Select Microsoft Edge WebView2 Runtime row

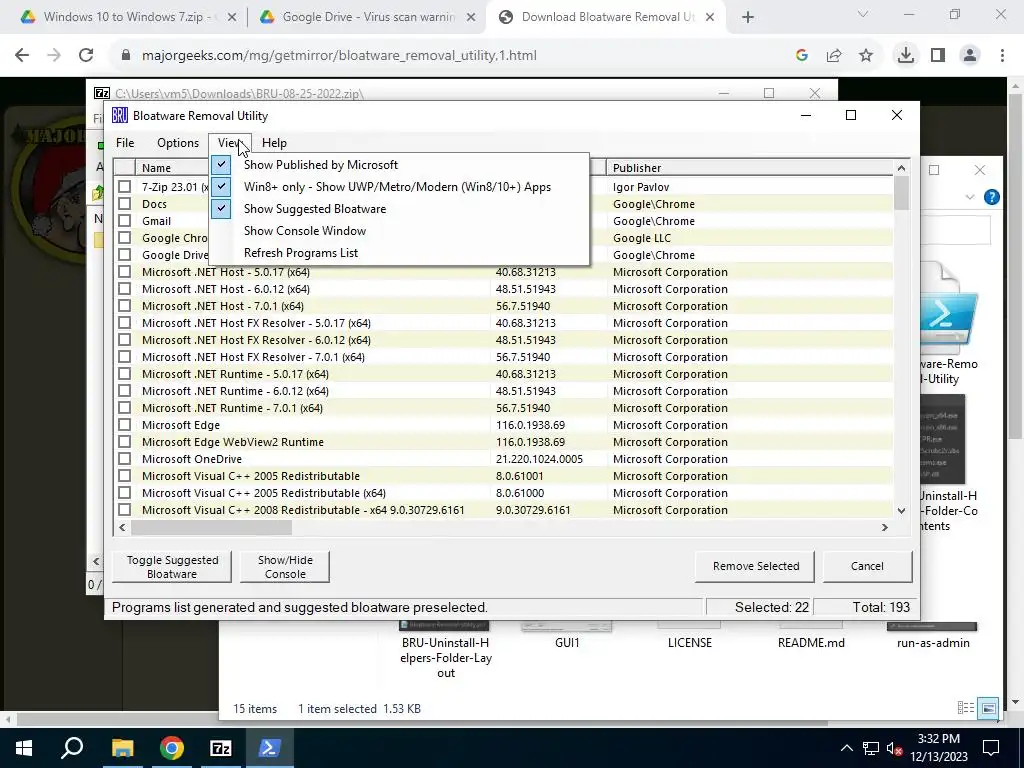[503, 442]
